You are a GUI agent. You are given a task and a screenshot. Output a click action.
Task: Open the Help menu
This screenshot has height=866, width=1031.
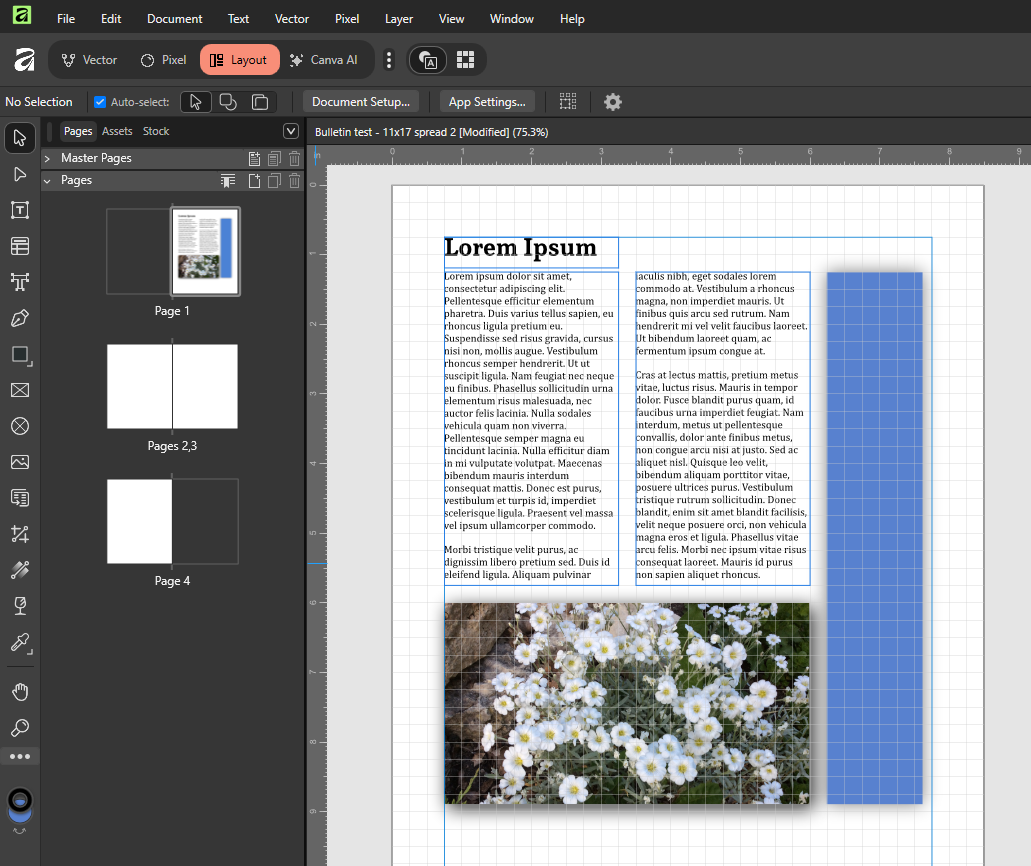point(572,19)
